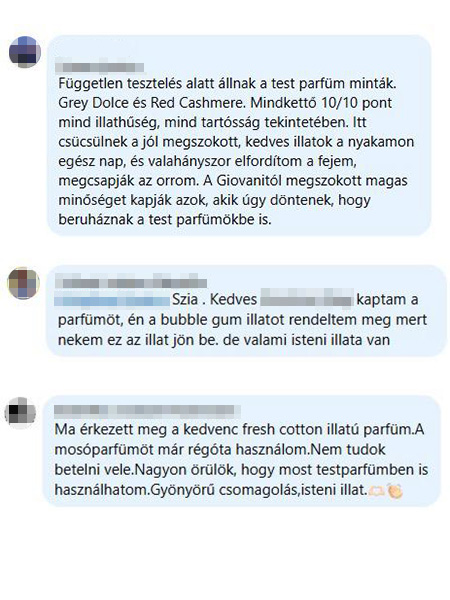Image resolution: width=450 pixels, height=600 pixels.
Task: Select the comment bubble about bubble gum scent
Action: coord(246,311)
